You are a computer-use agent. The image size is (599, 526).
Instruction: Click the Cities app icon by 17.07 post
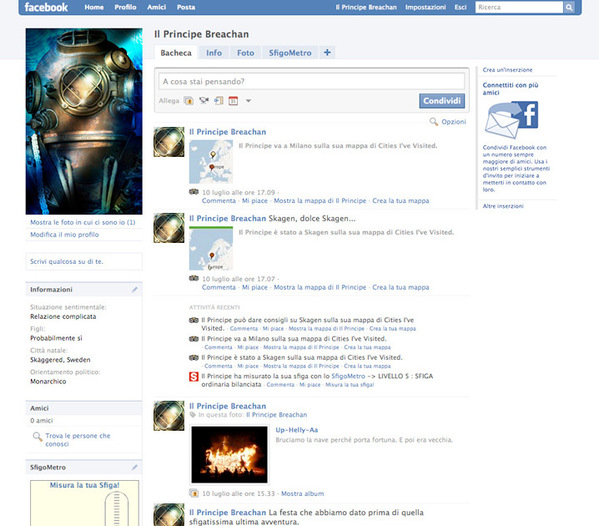[194, 278]
